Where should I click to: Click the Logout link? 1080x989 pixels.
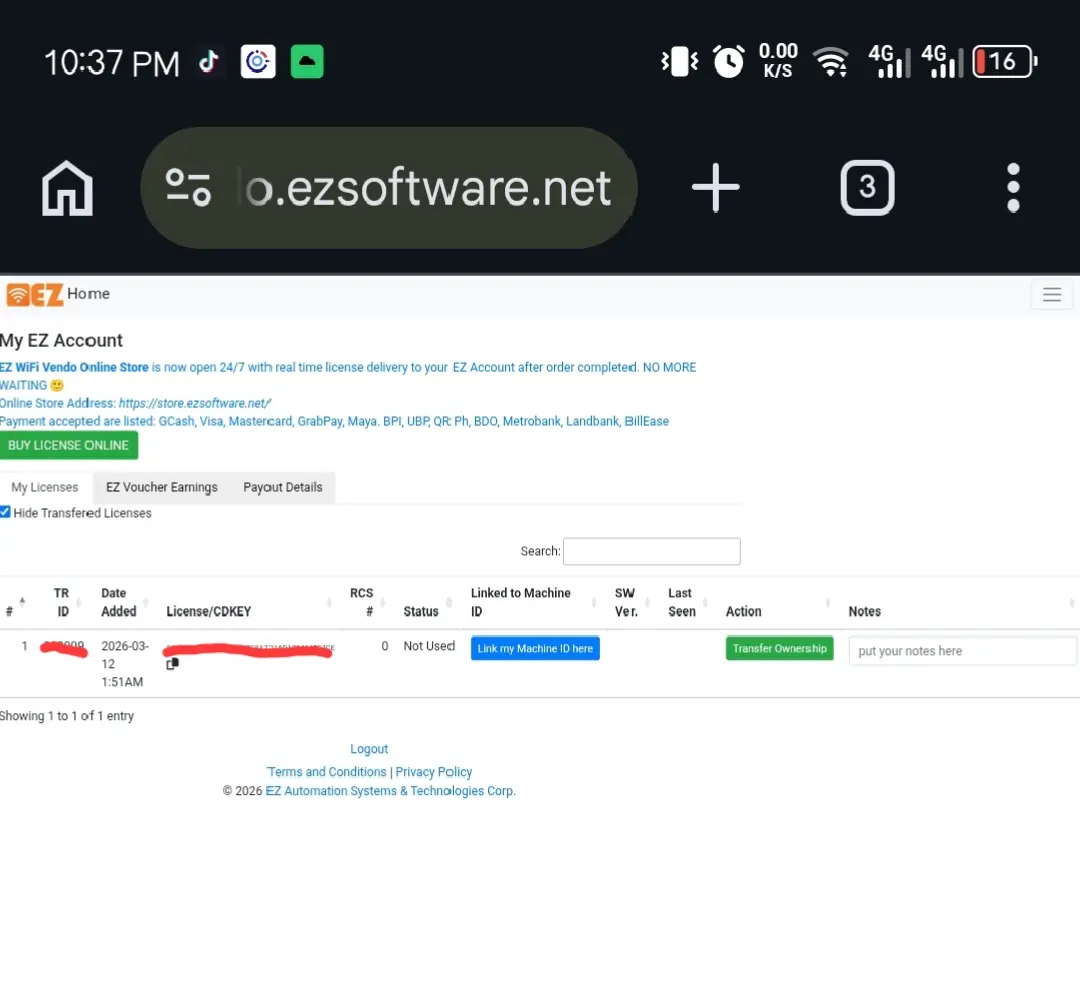pos(369,749)
